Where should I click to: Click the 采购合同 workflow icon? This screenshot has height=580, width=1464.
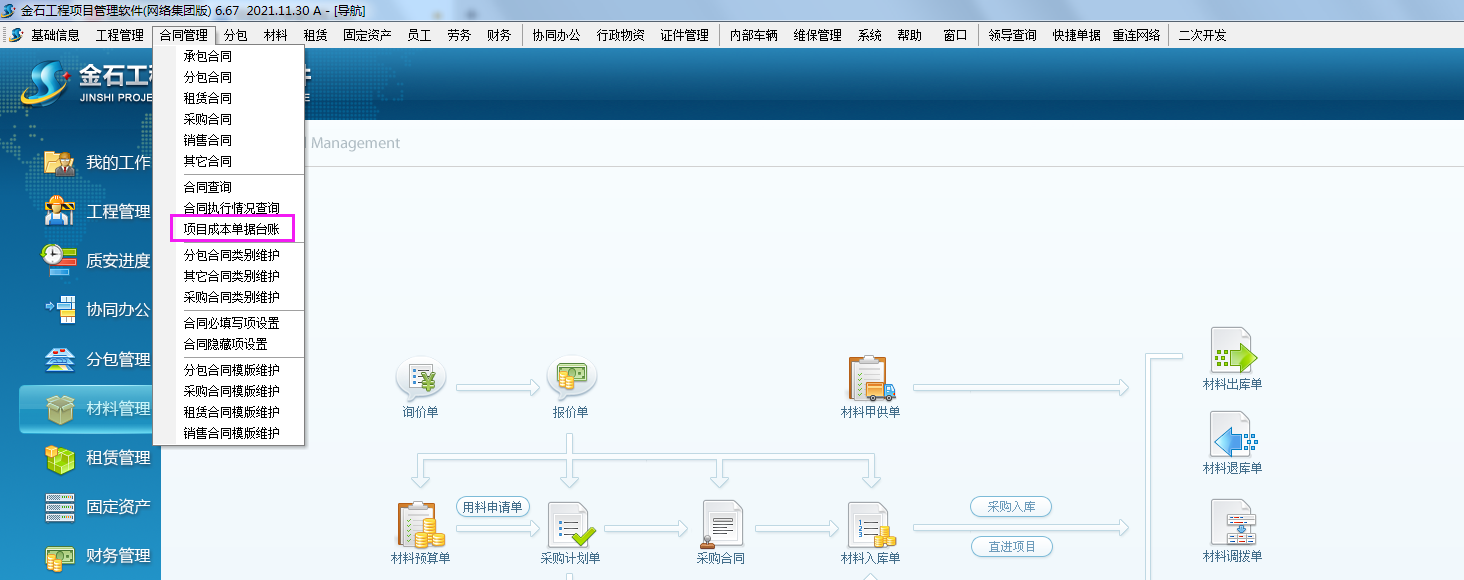pos(721,525)
